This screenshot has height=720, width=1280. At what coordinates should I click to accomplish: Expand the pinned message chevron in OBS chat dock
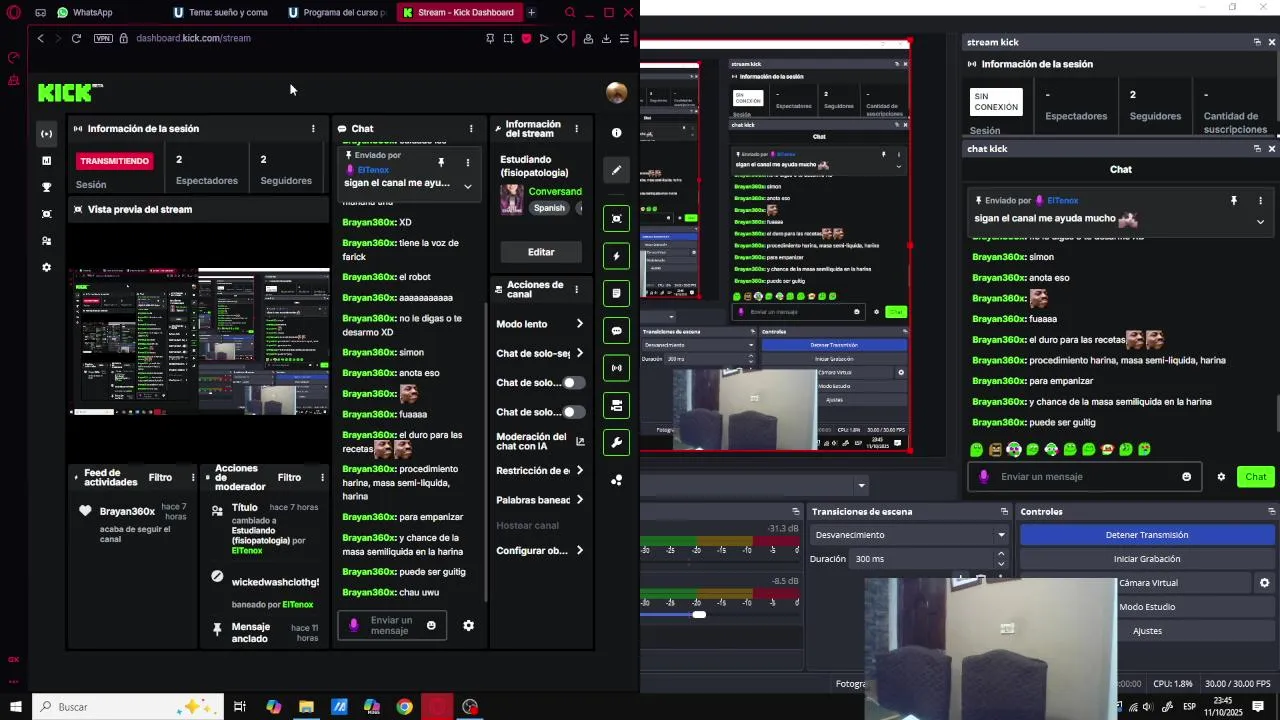click(x=1260, y=222)
